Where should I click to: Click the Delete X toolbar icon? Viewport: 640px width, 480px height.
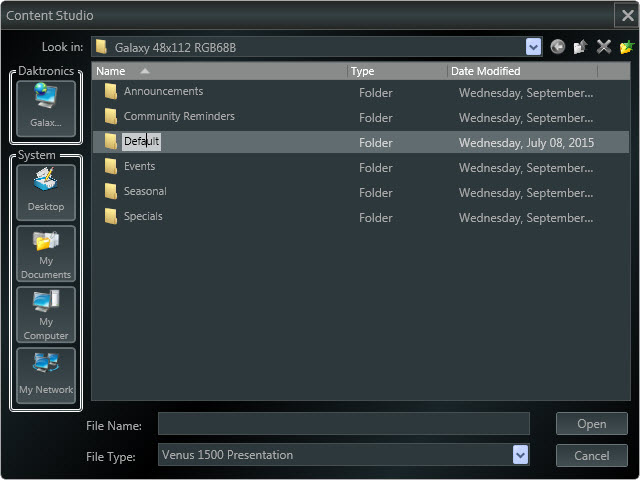click(x=604, y=47)
